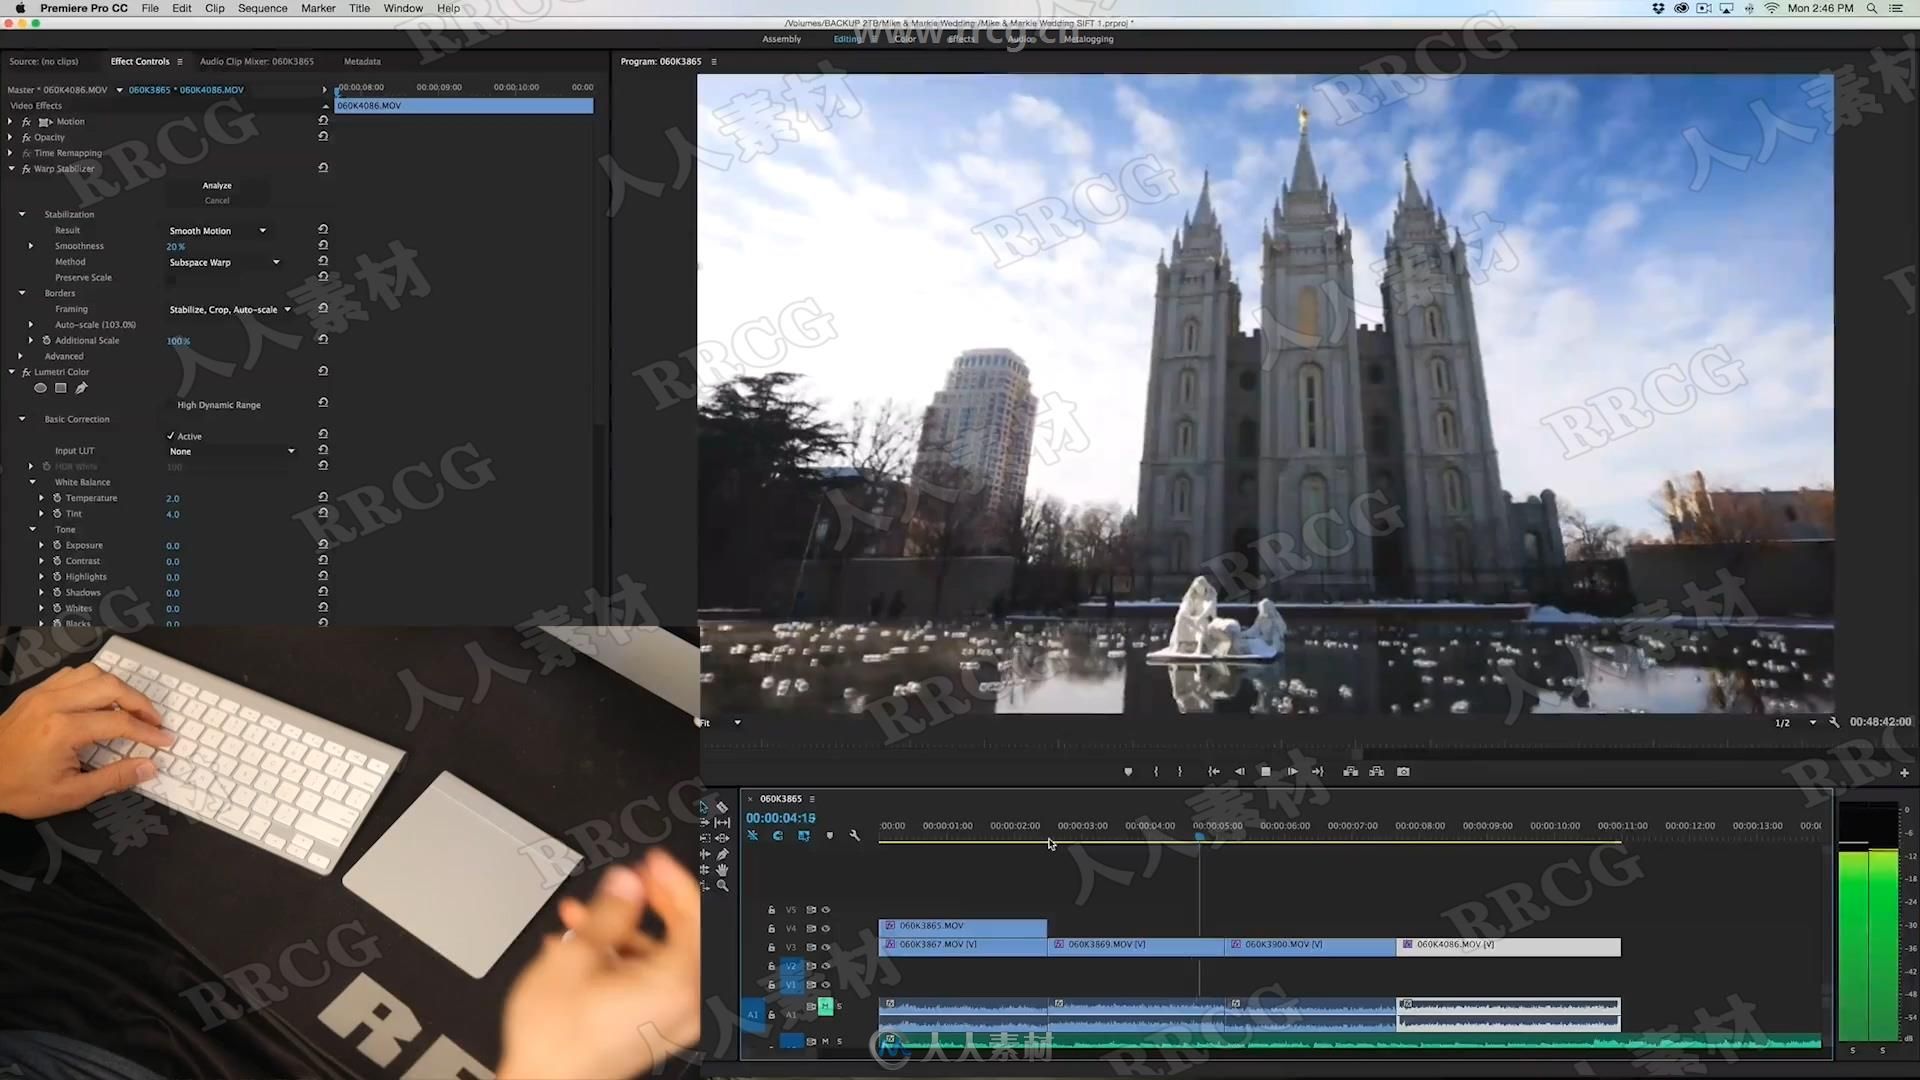Click the timeline timecode 00:00:04:15
Screen dimensions: 1920x1080
[780, 818]
